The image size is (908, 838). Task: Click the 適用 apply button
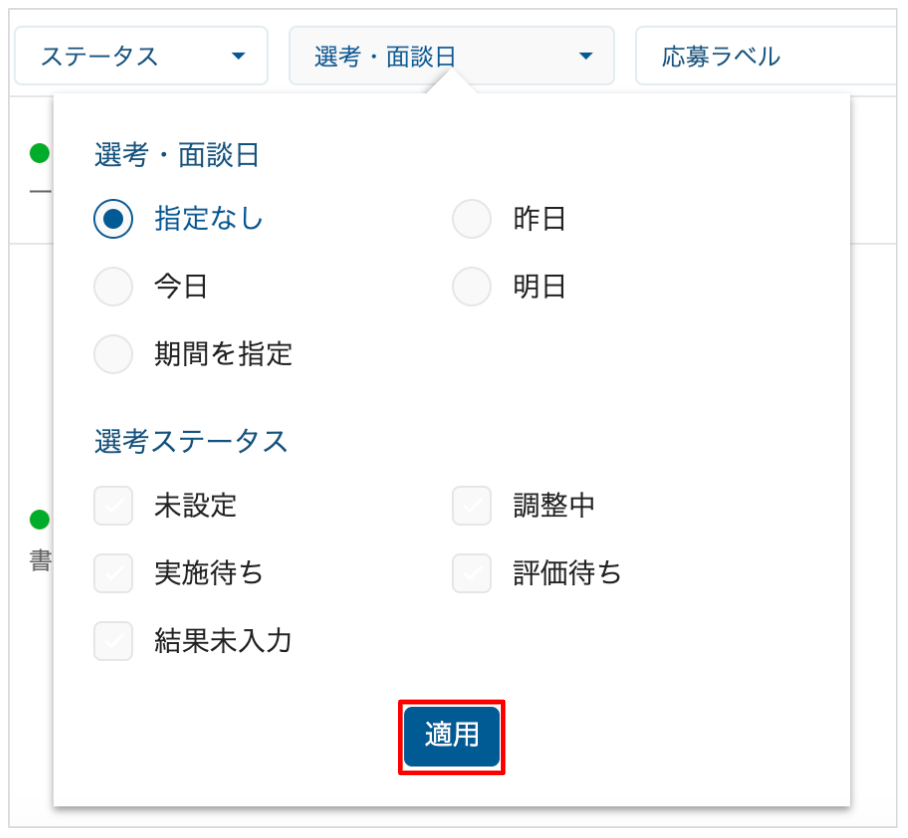pos(452,737)
